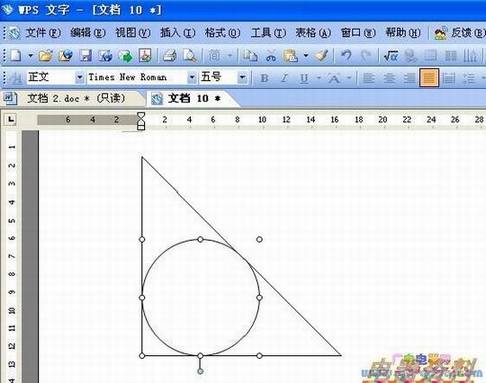The image size is (486, 383).
Task: Click the New document icon
Action: [15, 55]
